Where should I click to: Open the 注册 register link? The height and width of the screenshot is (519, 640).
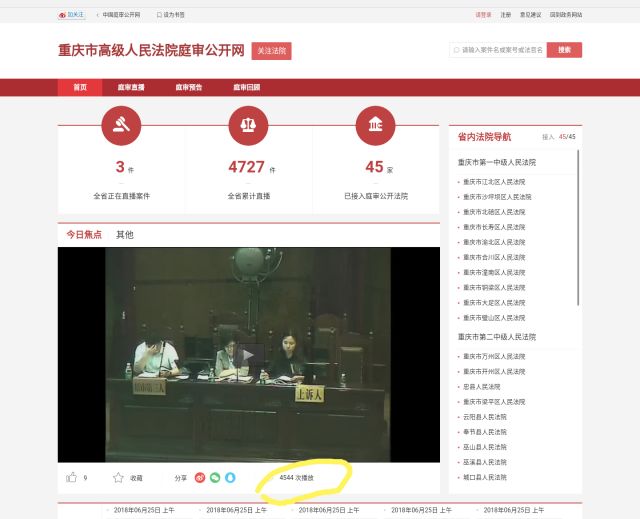506,15
